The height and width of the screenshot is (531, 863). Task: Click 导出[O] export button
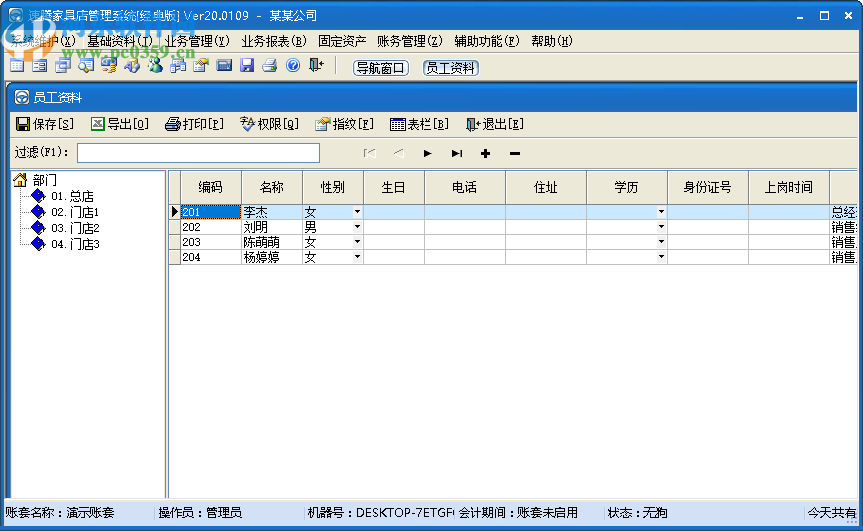point(120,124)
